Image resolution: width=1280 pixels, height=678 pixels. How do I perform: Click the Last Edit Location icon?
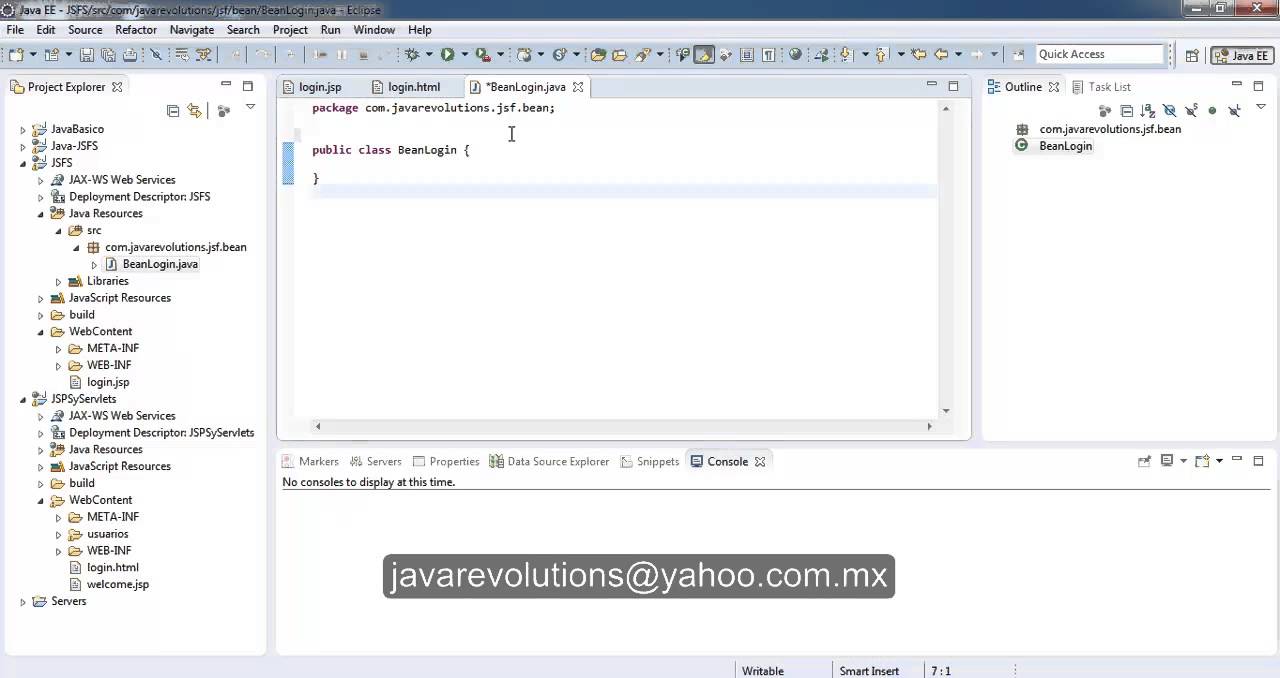point(918,55)
